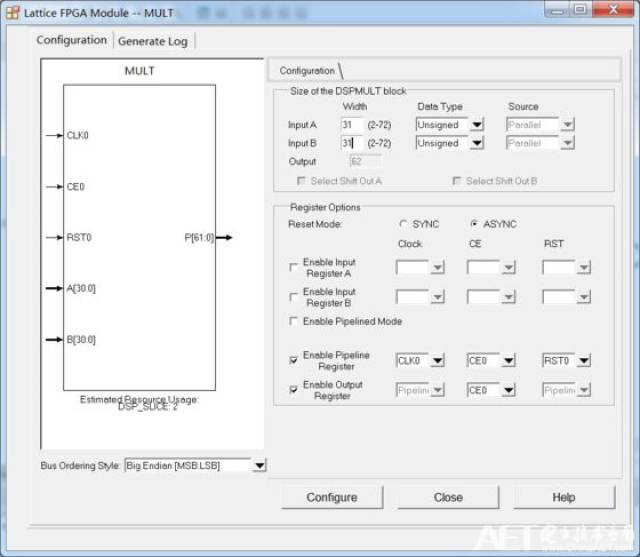The image size is (640, 557).
Task: Click the Input A width field
Action: [351, 125]
